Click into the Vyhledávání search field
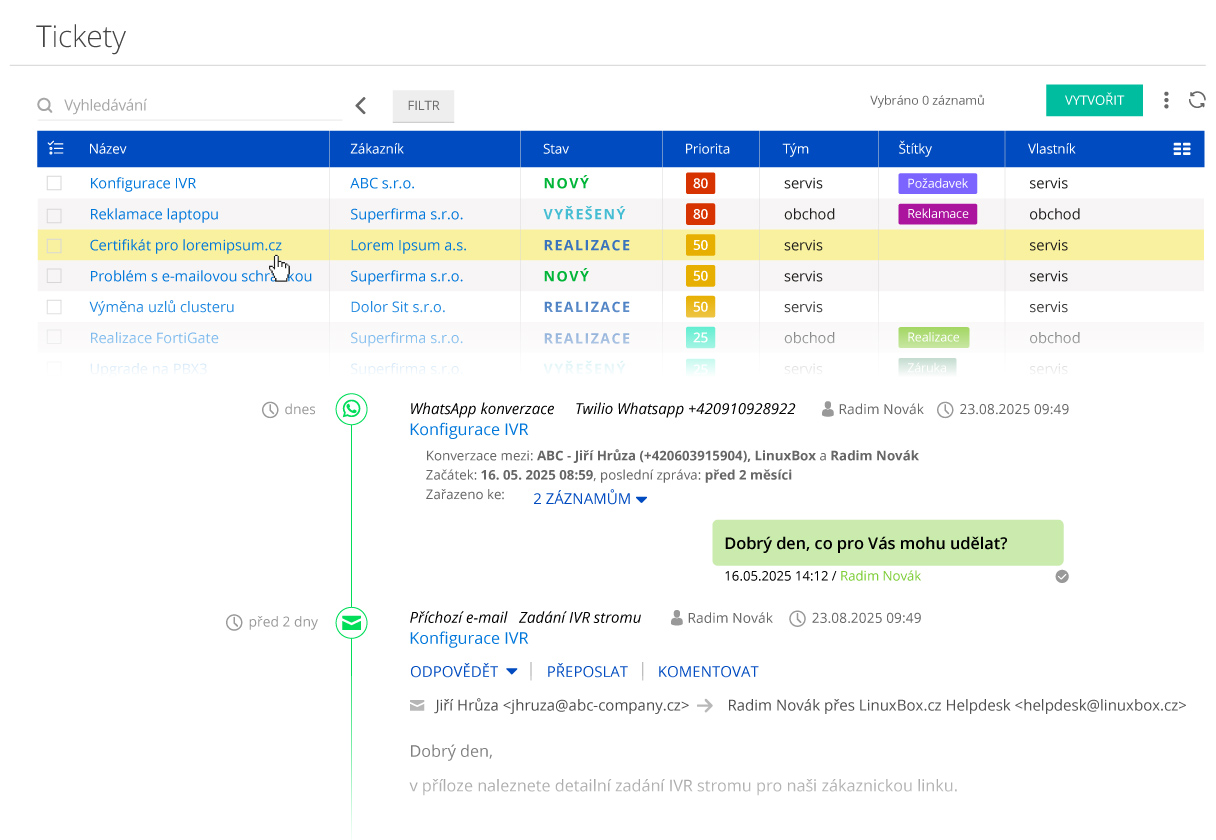The image size is (1216, 840). click(200, 105)
